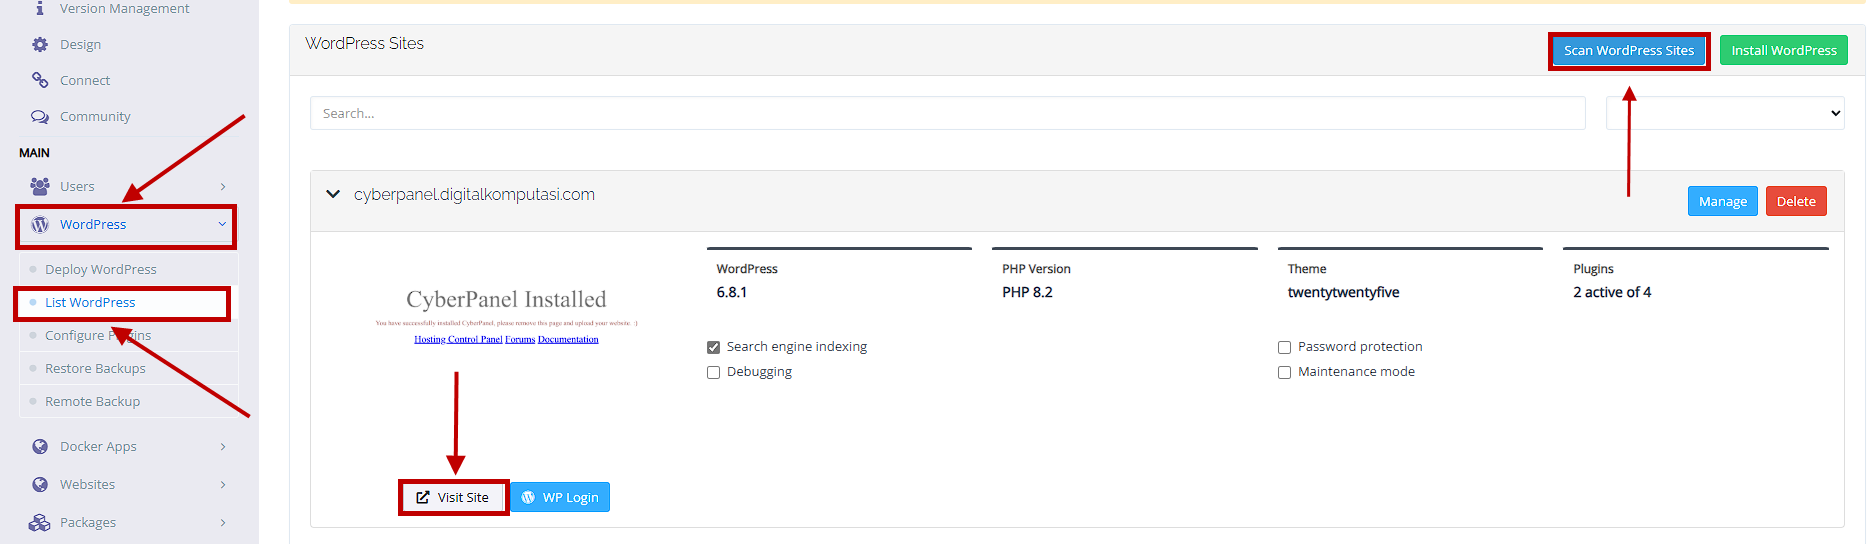Click the Hosting Control Panel link
The height and width of the screenshot is (544, 1876).
click(458, 339)
